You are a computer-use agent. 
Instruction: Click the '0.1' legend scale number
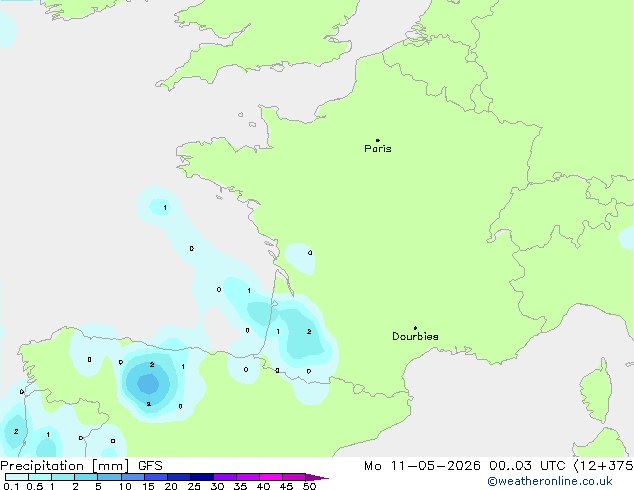(x=11, y=486)
